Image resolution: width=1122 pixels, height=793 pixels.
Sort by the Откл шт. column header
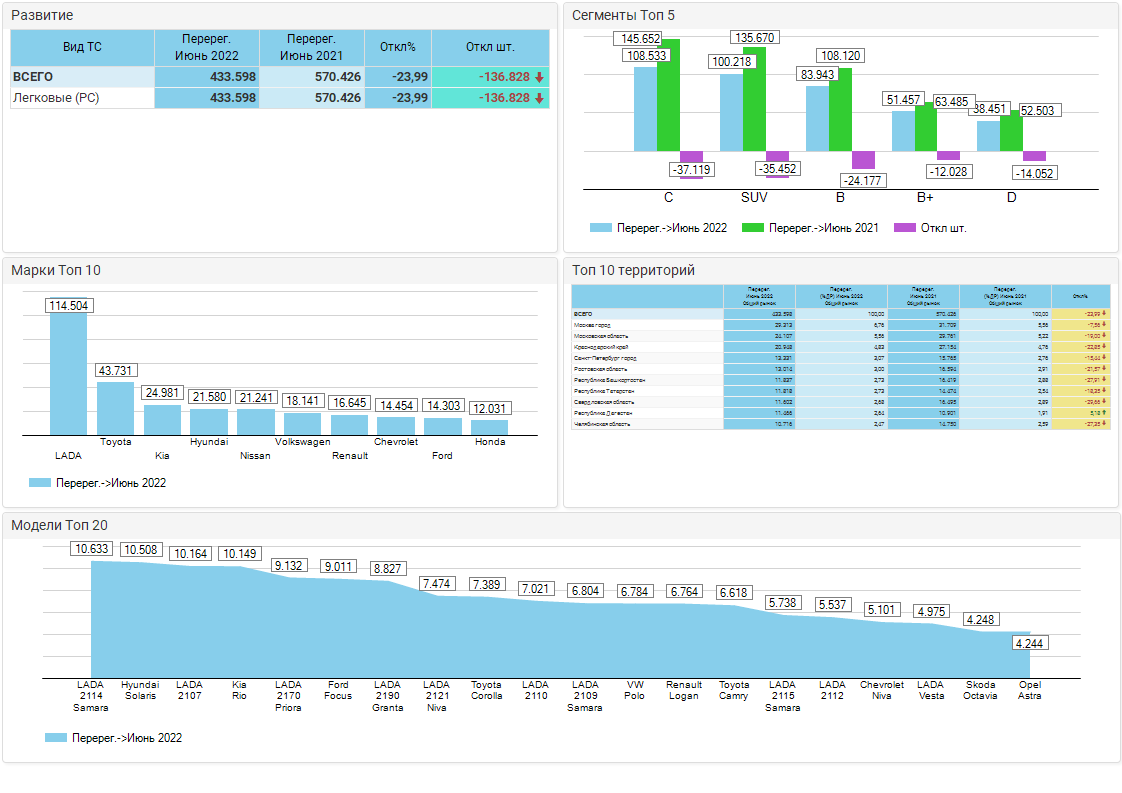point(490,47)
